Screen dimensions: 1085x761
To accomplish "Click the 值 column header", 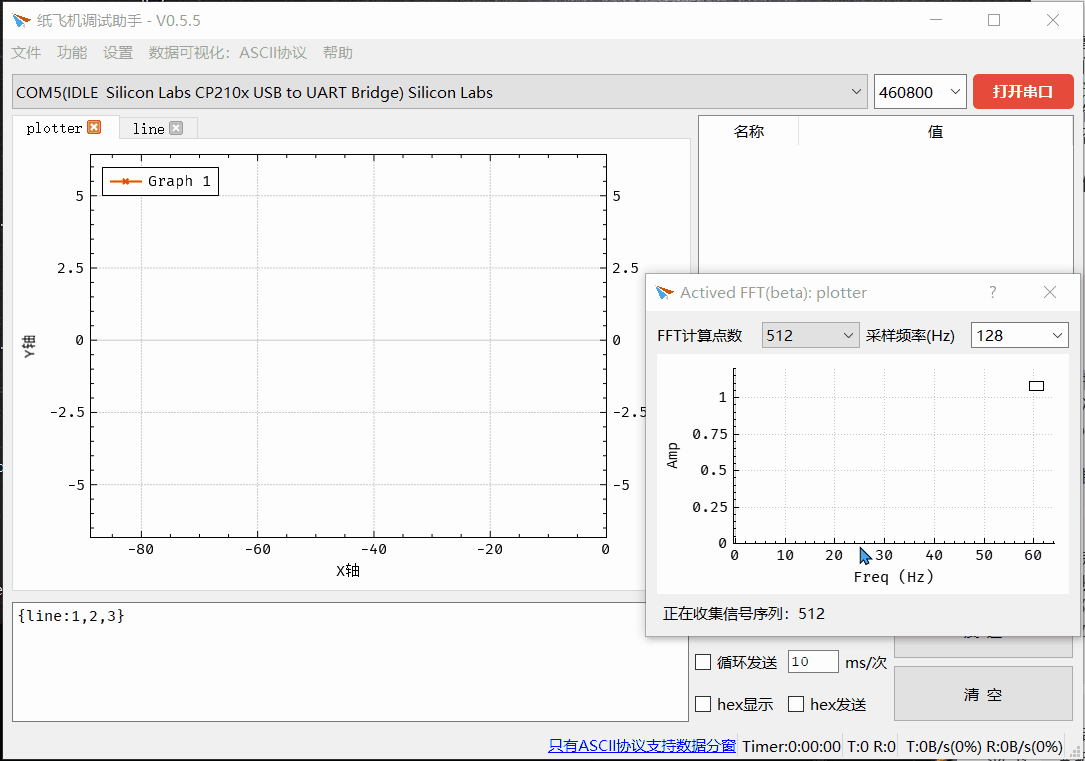I will pos(936,131).
